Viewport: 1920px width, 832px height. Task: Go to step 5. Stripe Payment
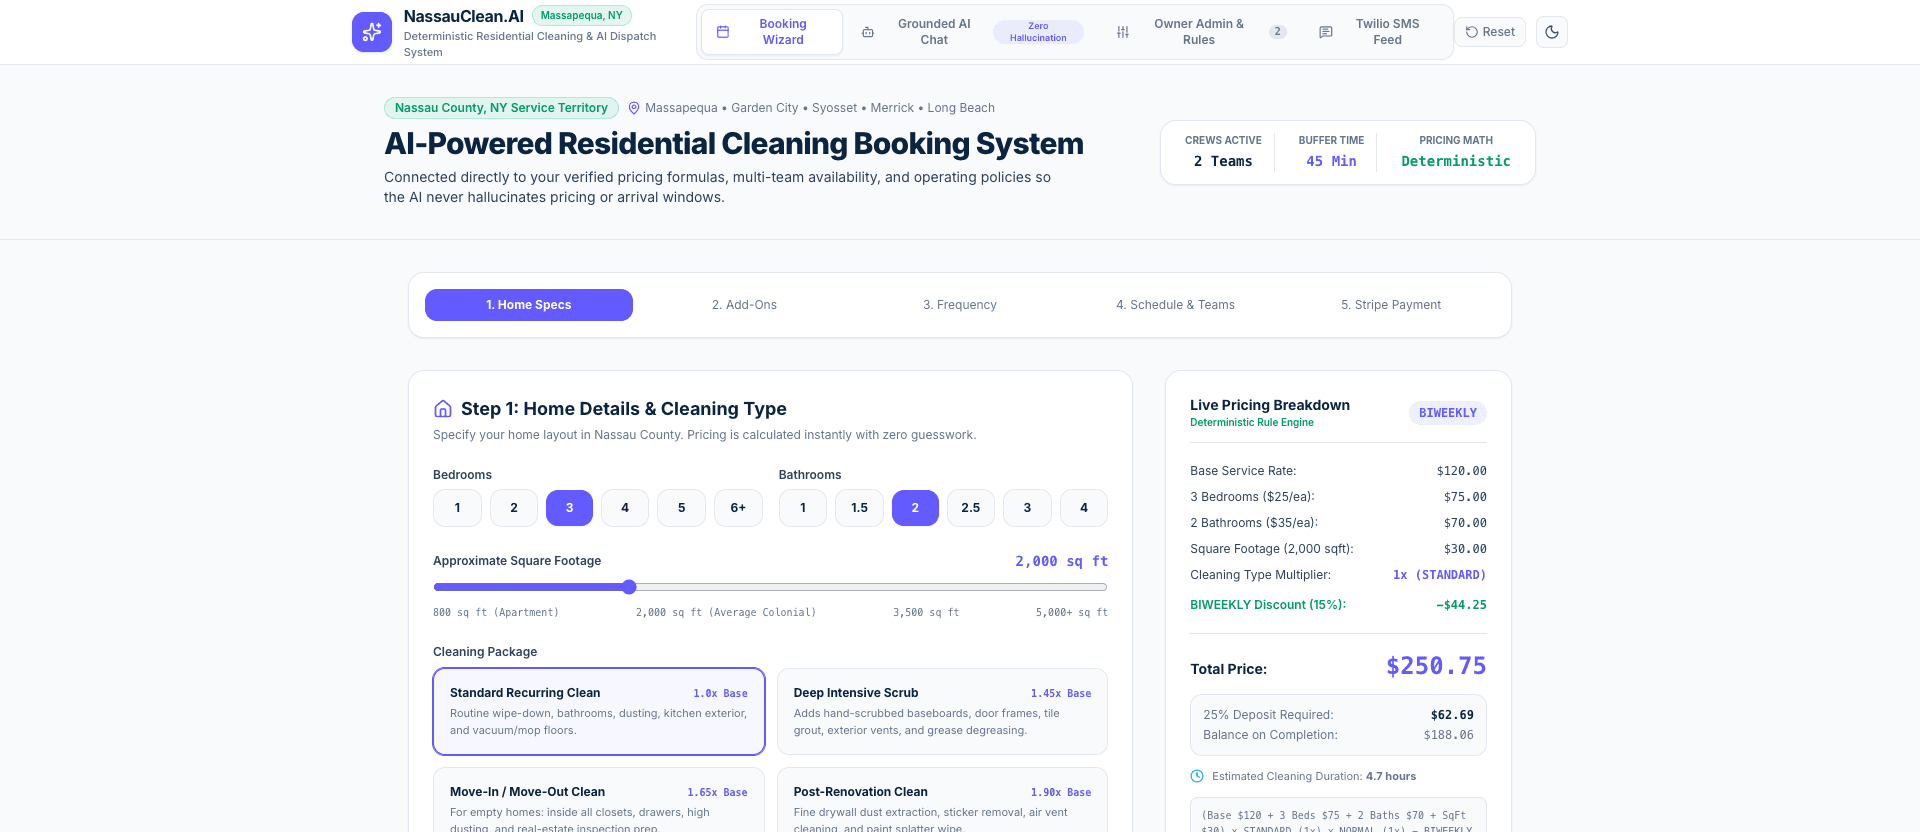point(1391,305)
